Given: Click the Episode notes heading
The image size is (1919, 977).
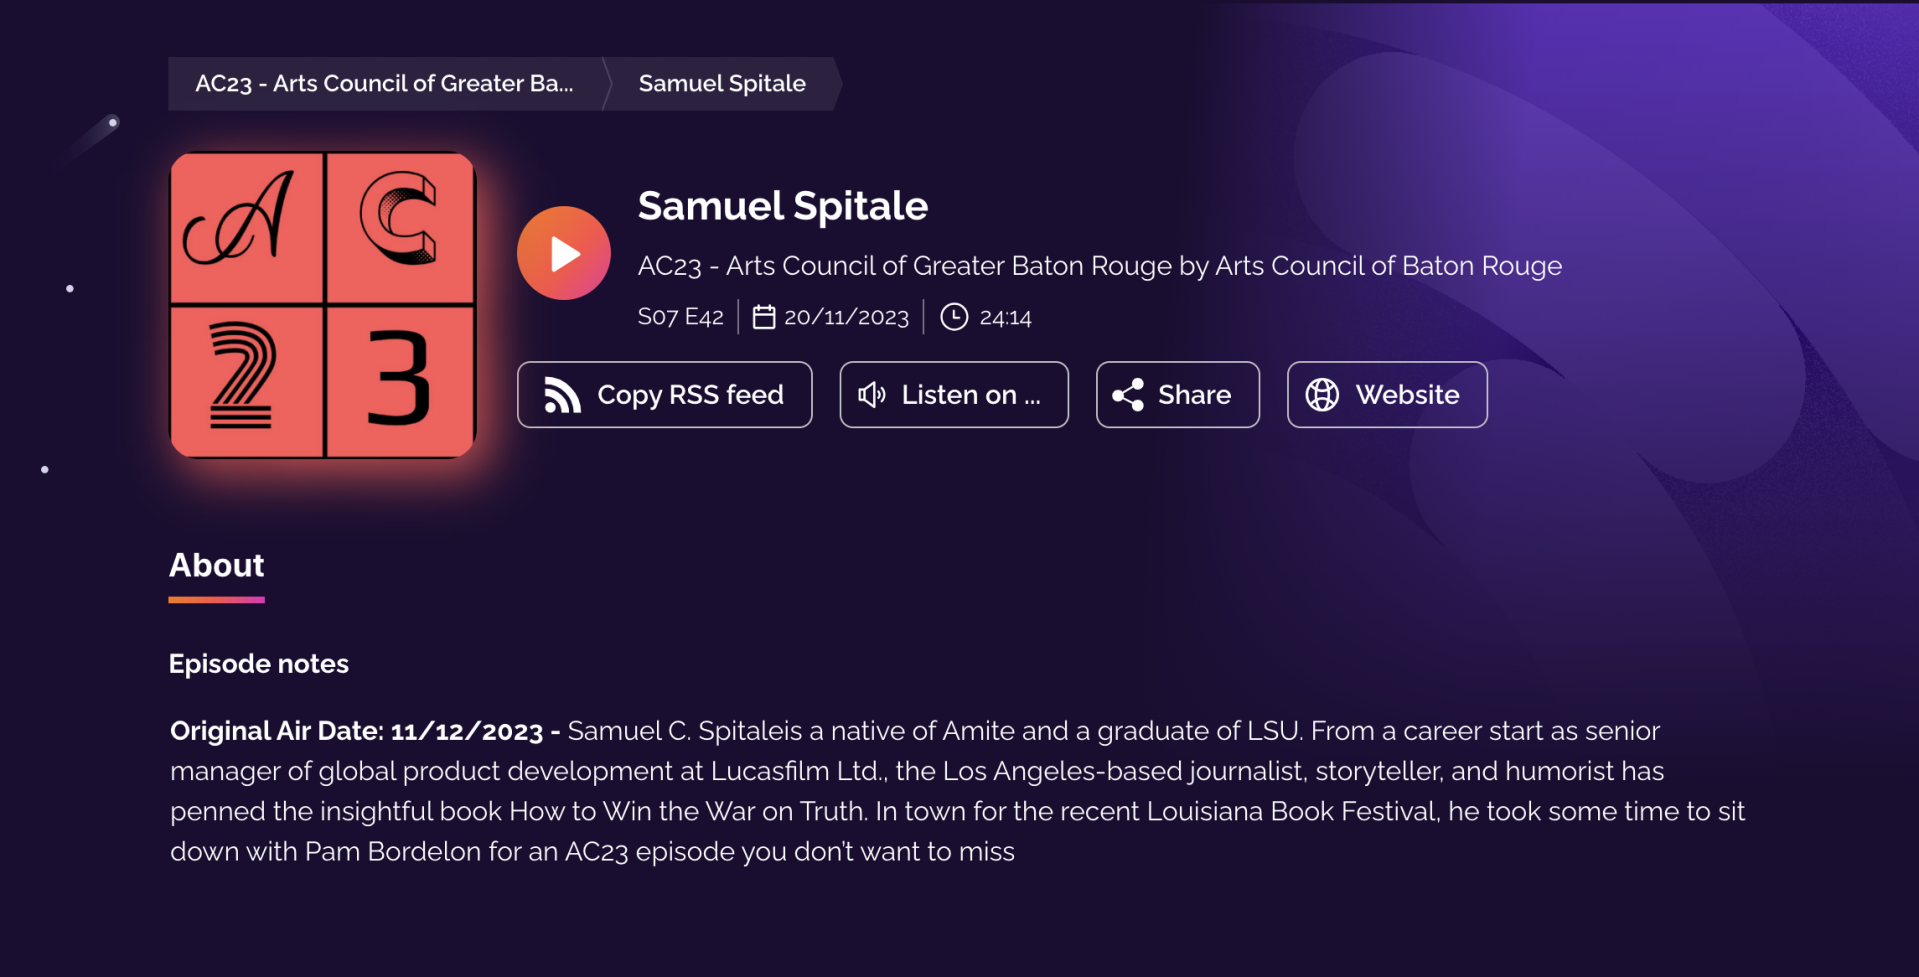Looking at the screenshot, I should coord(259,664).
